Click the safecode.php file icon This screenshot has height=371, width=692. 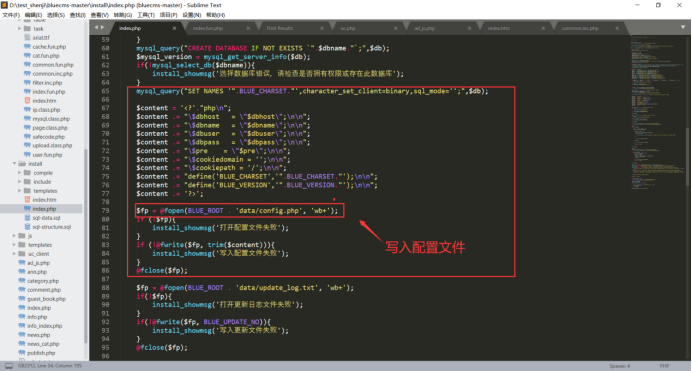[x=27, y=137]
